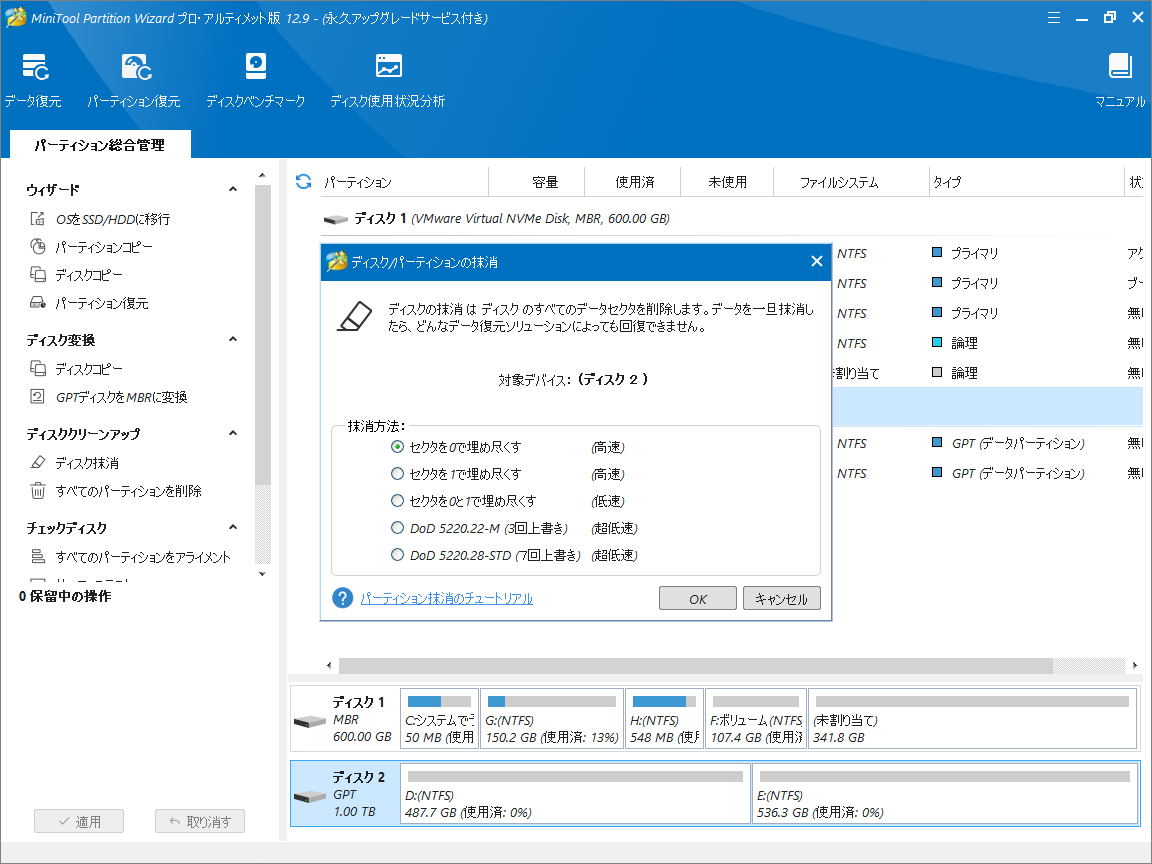1152x864 pixels.
Task: Select the E:(NTFS) 536.3 GB partition block
Action: pos(946,794)
